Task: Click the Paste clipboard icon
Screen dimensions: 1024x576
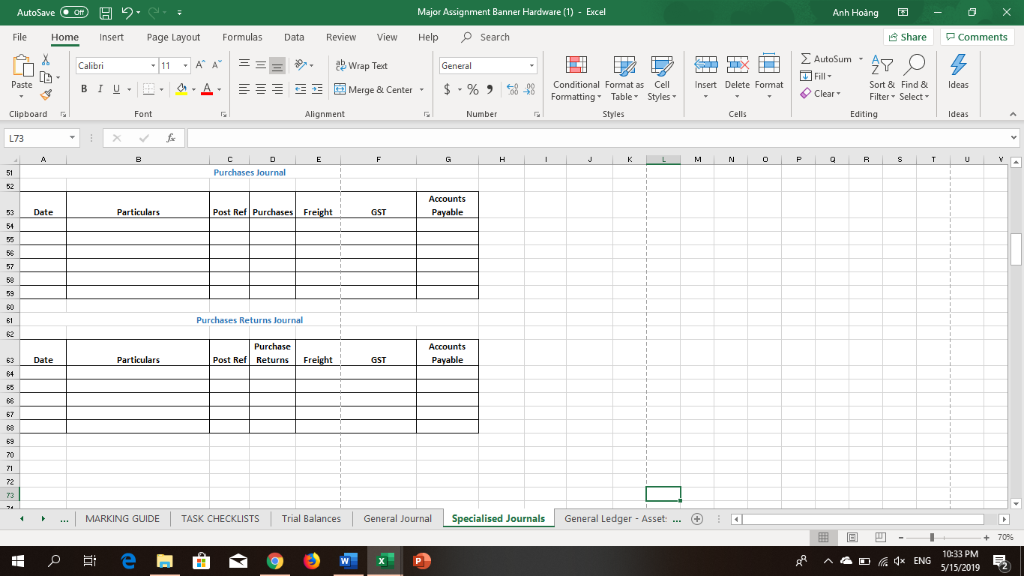Action: [22, 66]
